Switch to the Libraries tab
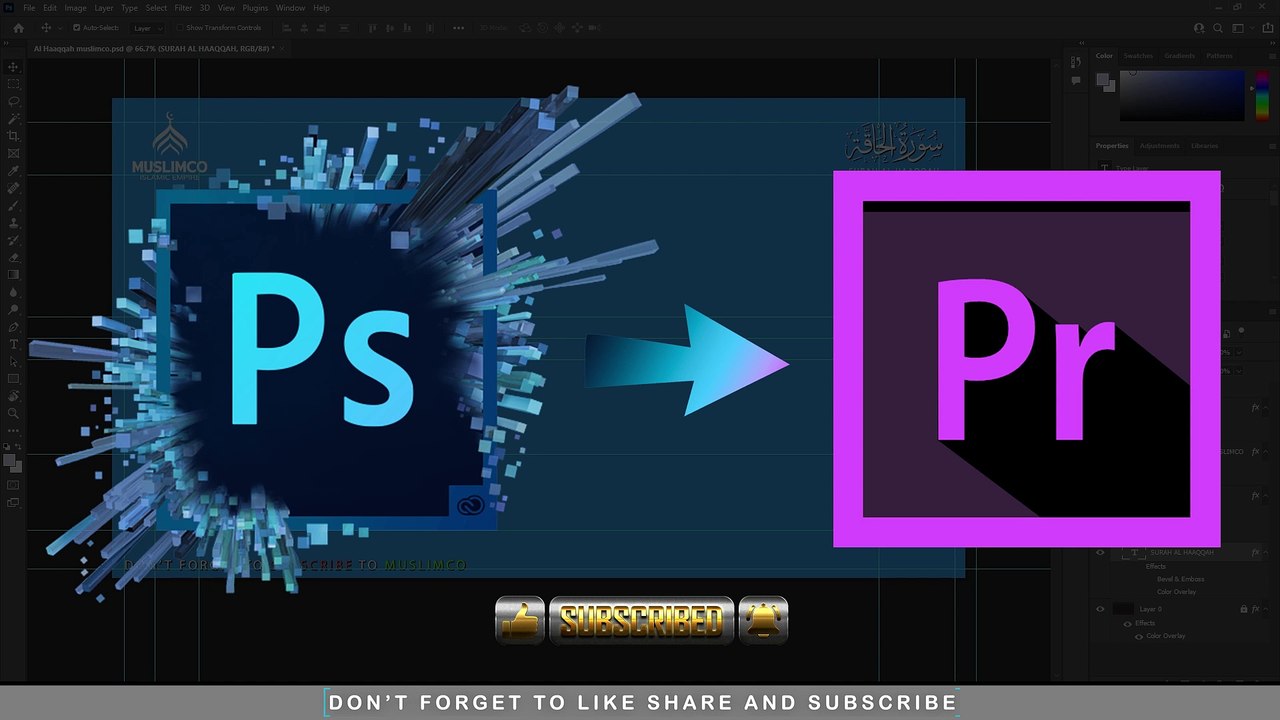The width and height of the screenshot is (1280, 720). click(1204, 146)
